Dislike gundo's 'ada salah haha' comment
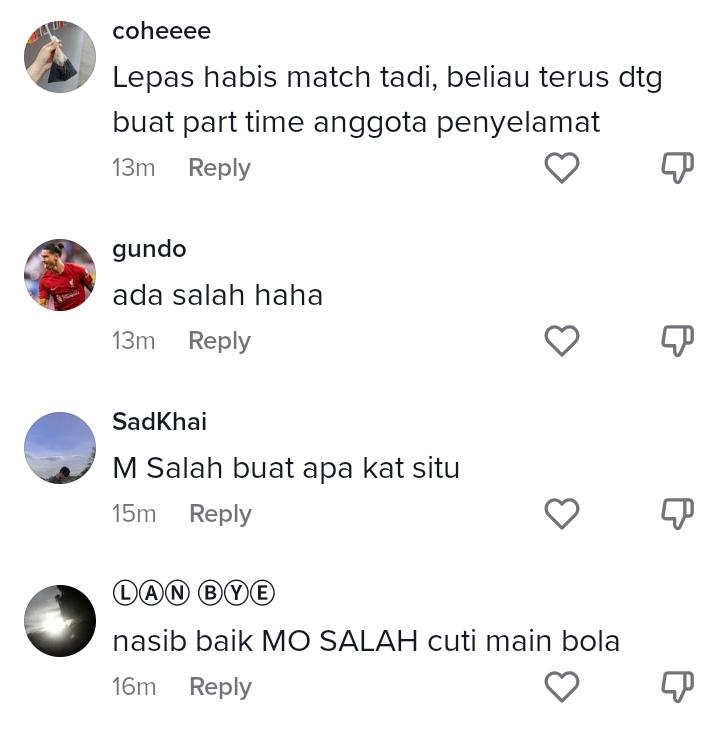This screenshot has height=742, width=720. click(x=677, y=341)
